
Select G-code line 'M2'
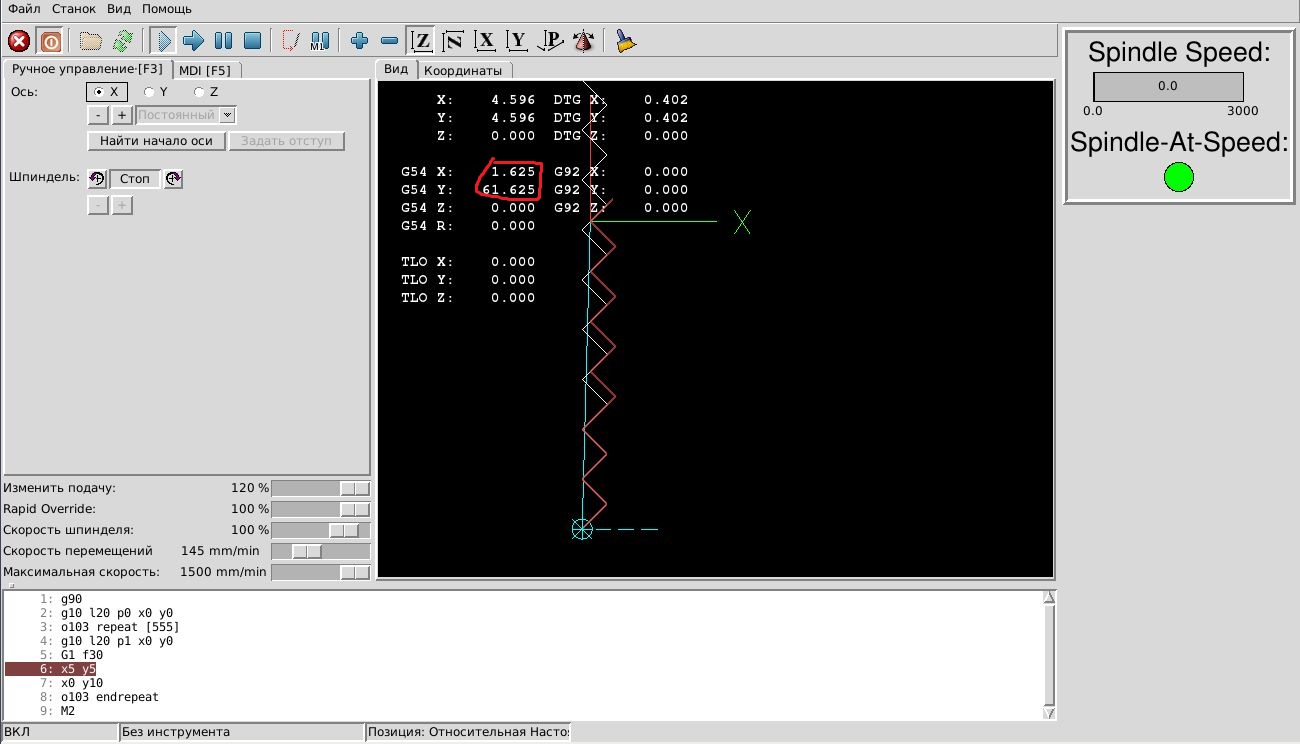click(68, 711)
